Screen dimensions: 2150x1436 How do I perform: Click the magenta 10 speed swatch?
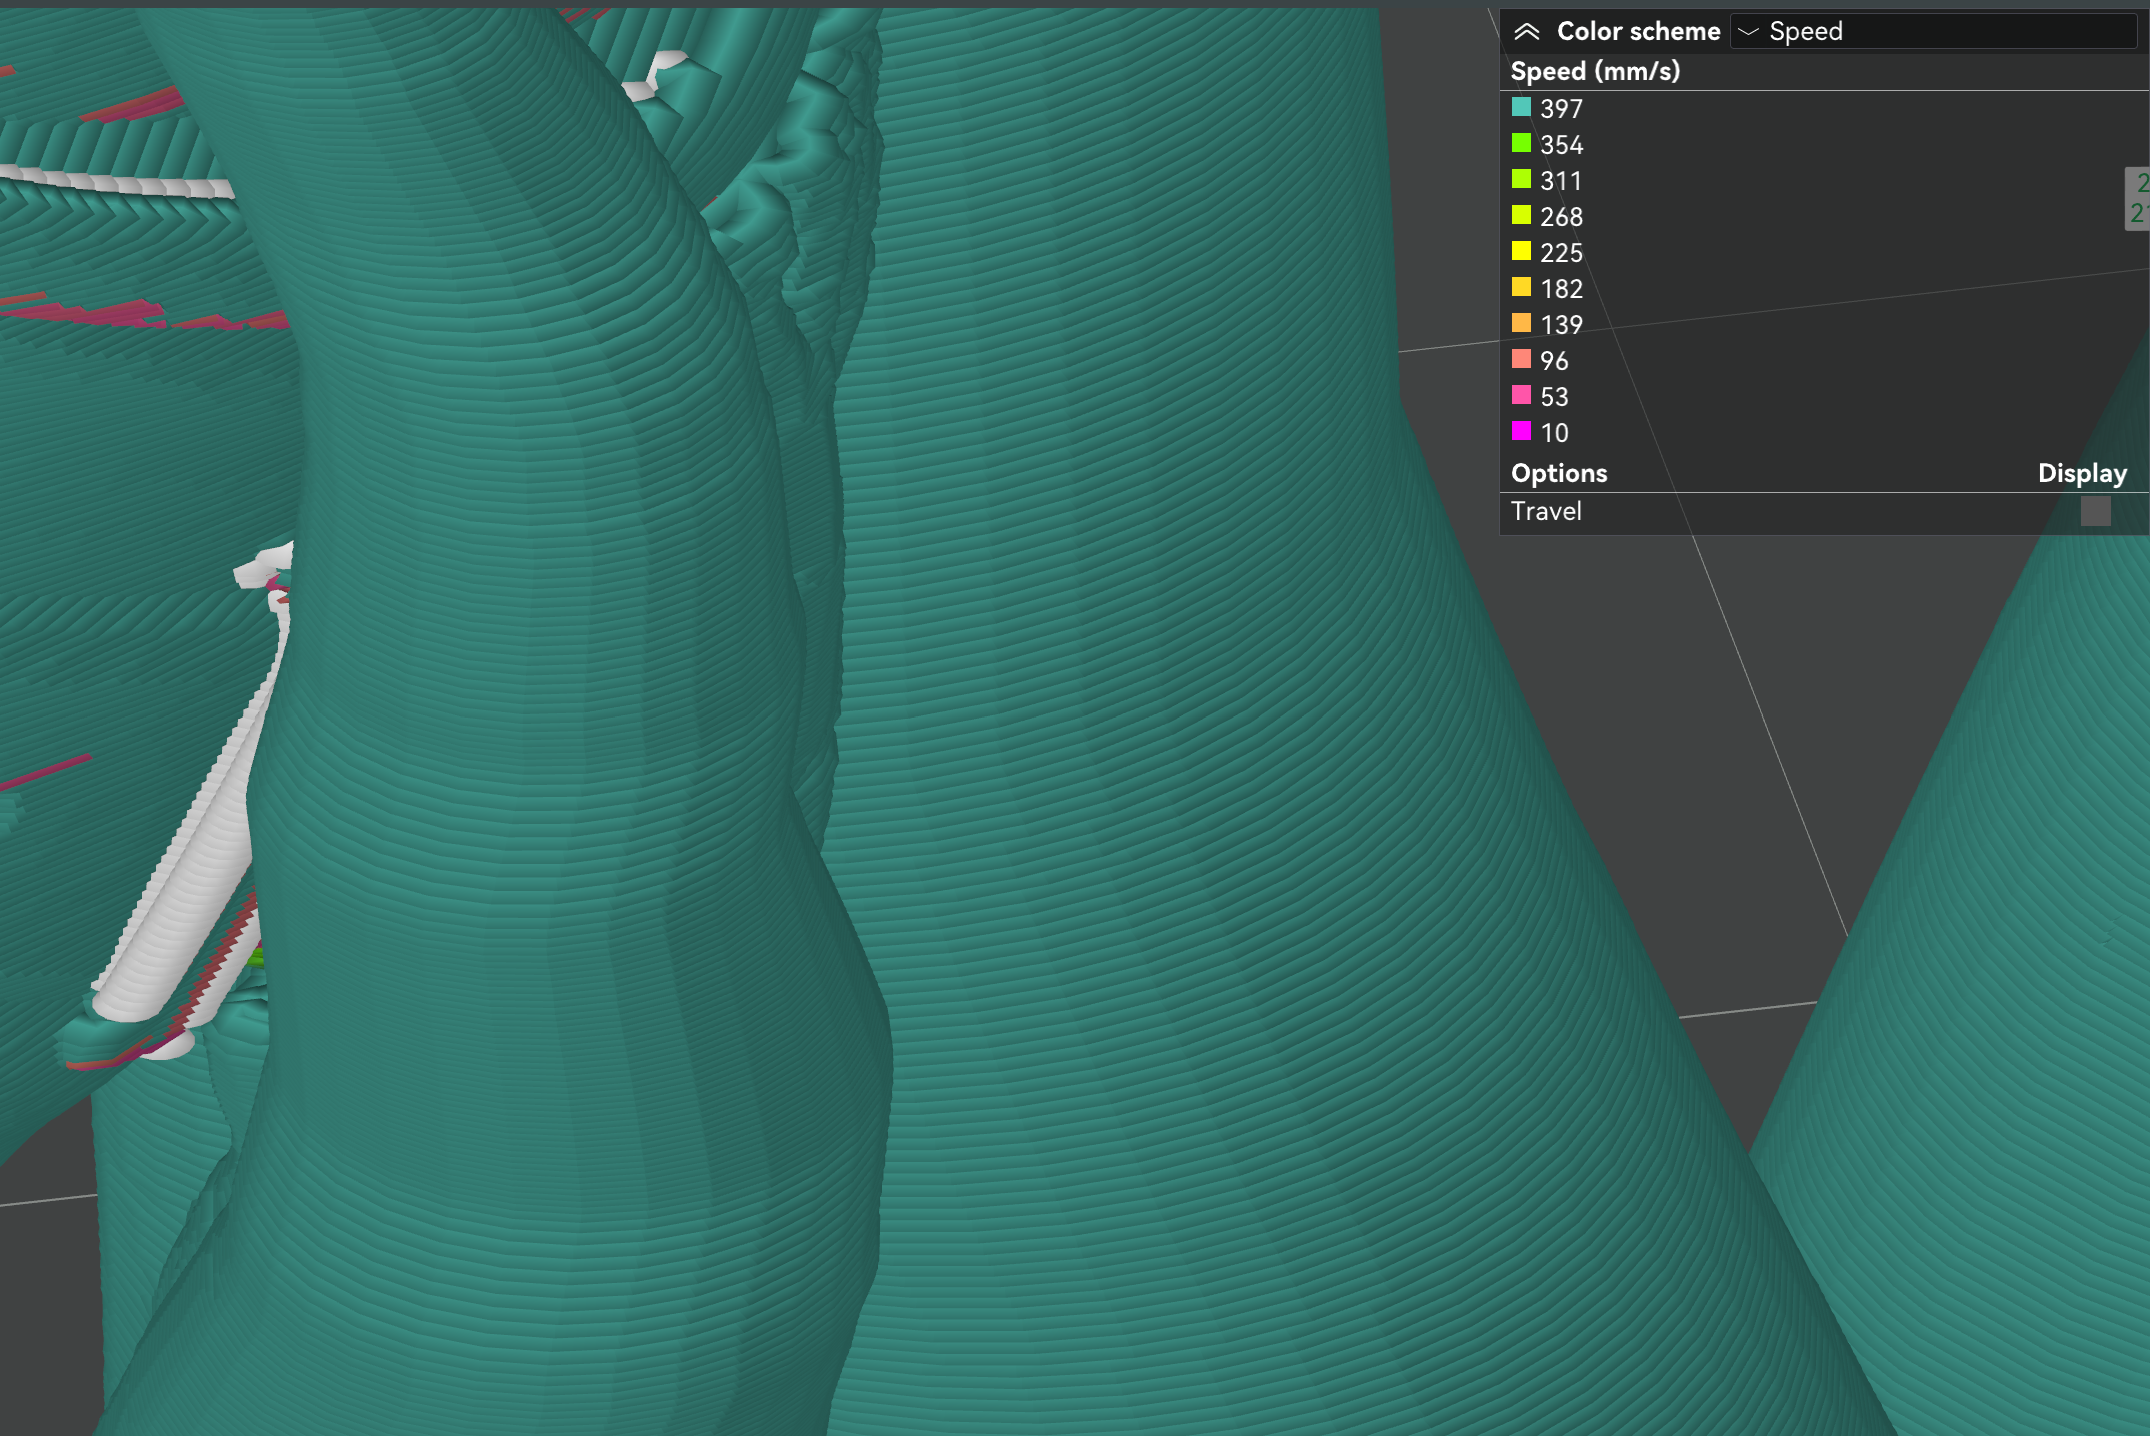coord(1521,429)
